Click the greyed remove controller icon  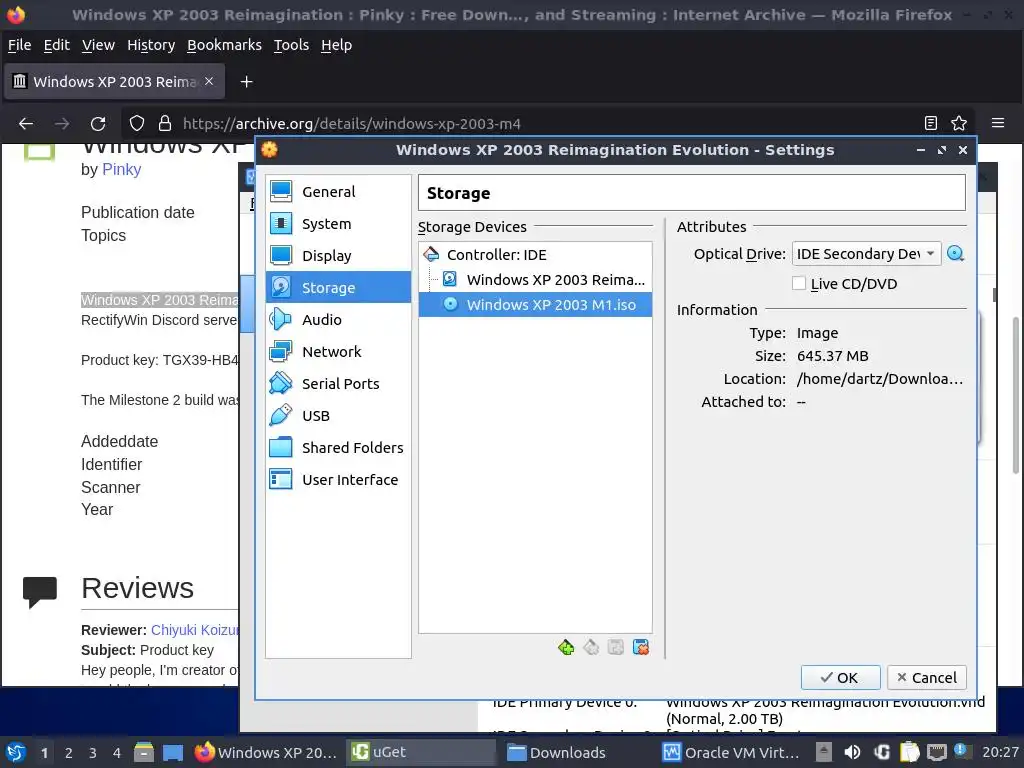591,647
